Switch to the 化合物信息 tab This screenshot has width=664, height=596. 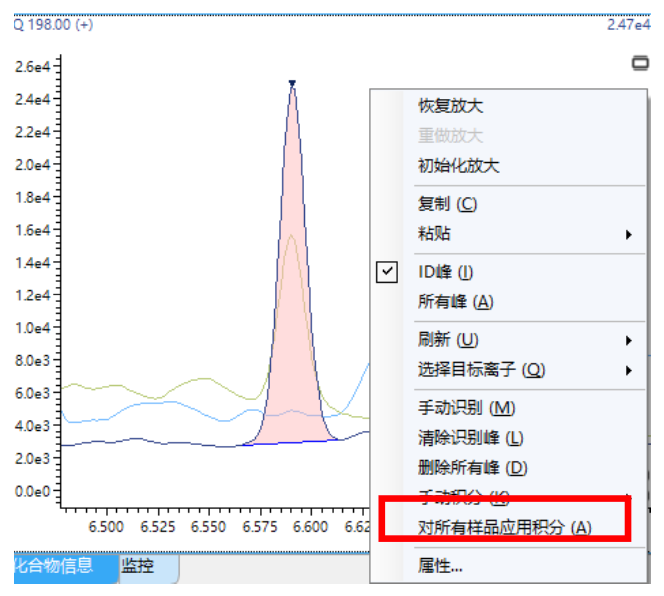[x=56, y=566]
